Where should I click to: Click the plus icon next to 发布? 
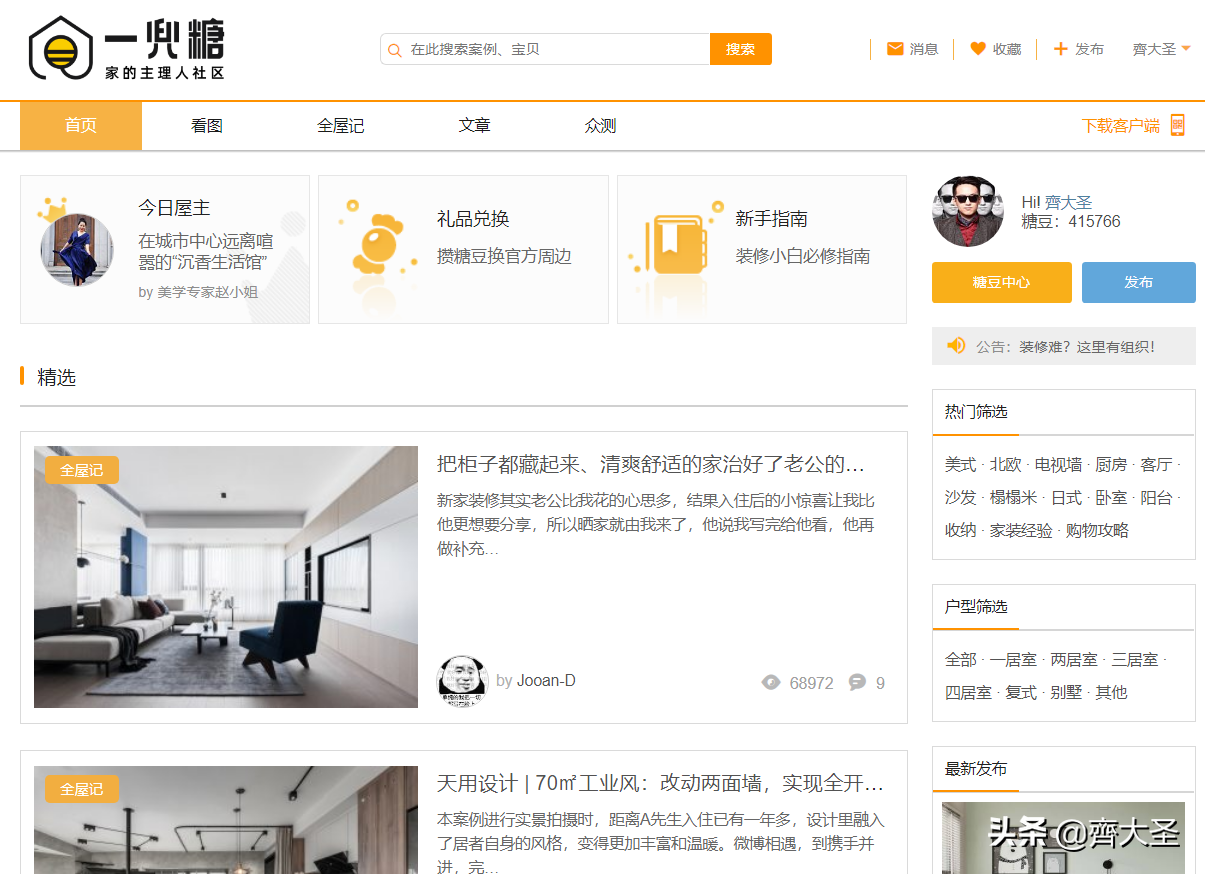pyautogui.click(x=1061, y=49)
